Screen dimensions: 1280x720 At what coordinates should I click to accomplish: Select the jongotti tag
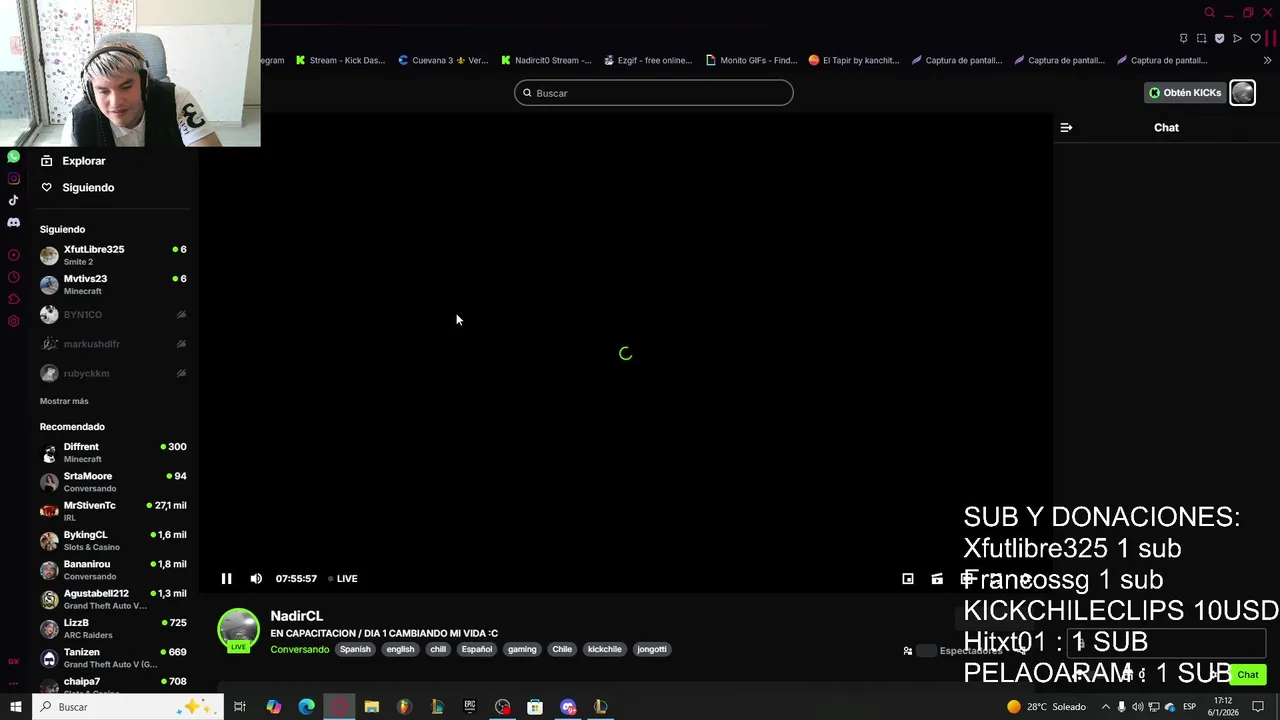click(652, 649)
